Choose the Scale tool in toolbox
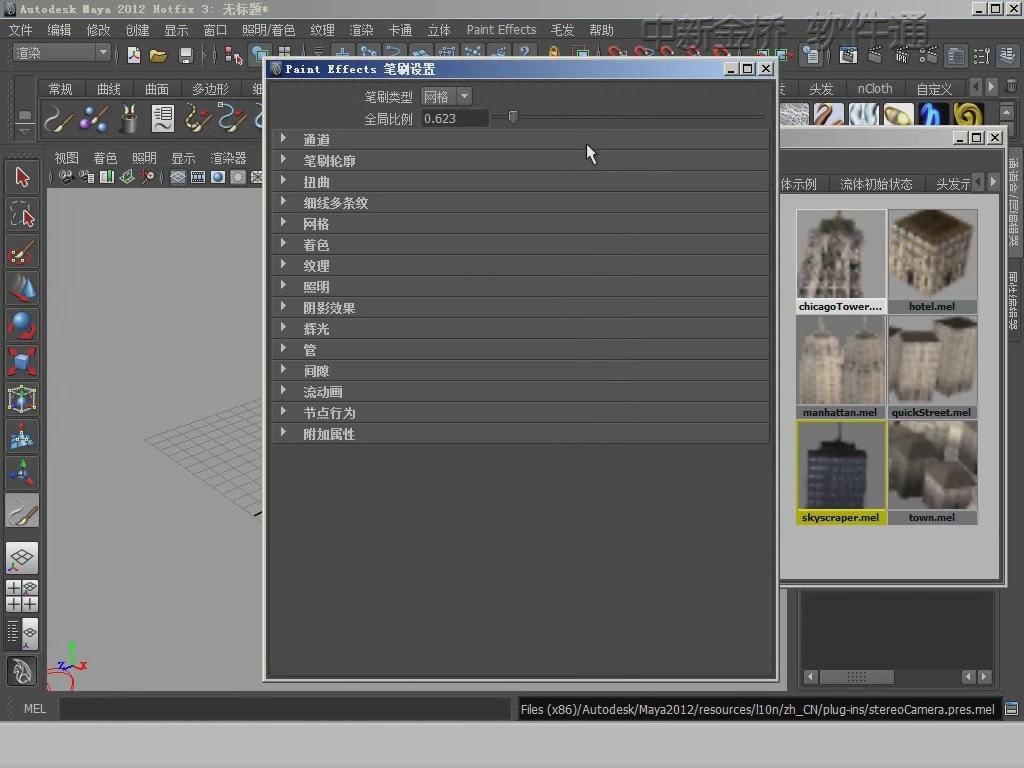1024x768 pixels. (x=22, y=362)
